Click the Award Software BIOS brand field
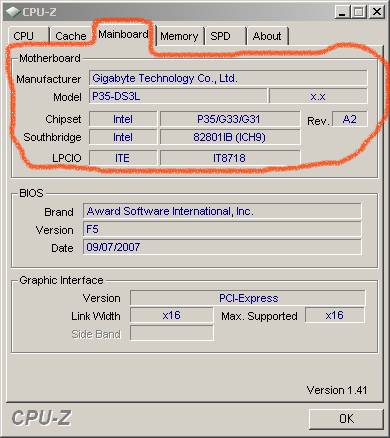This screenshot has height=438, width=390. 222,211
